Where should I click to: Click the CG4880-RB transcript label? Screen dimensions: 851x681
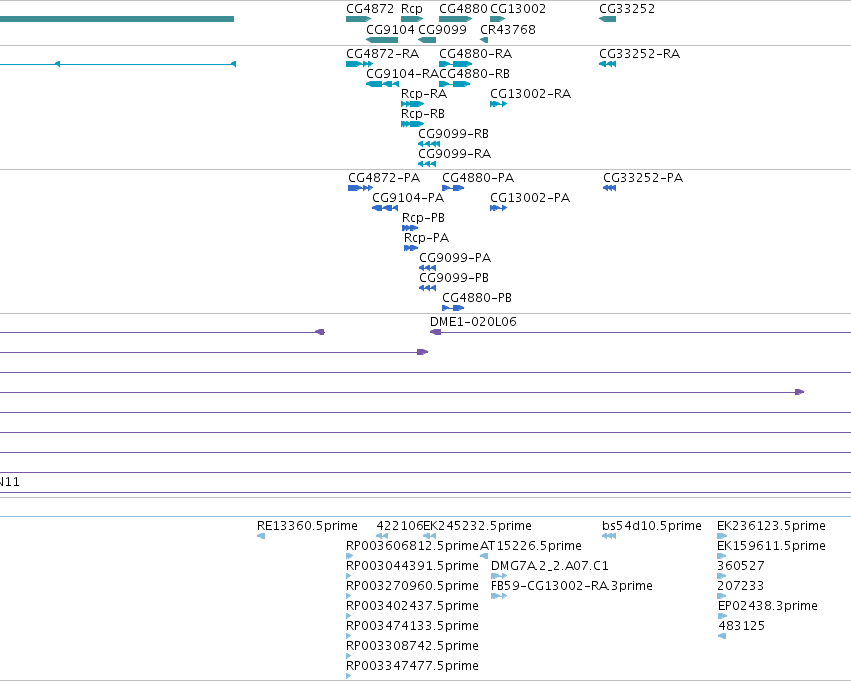[x=474, y=74]
